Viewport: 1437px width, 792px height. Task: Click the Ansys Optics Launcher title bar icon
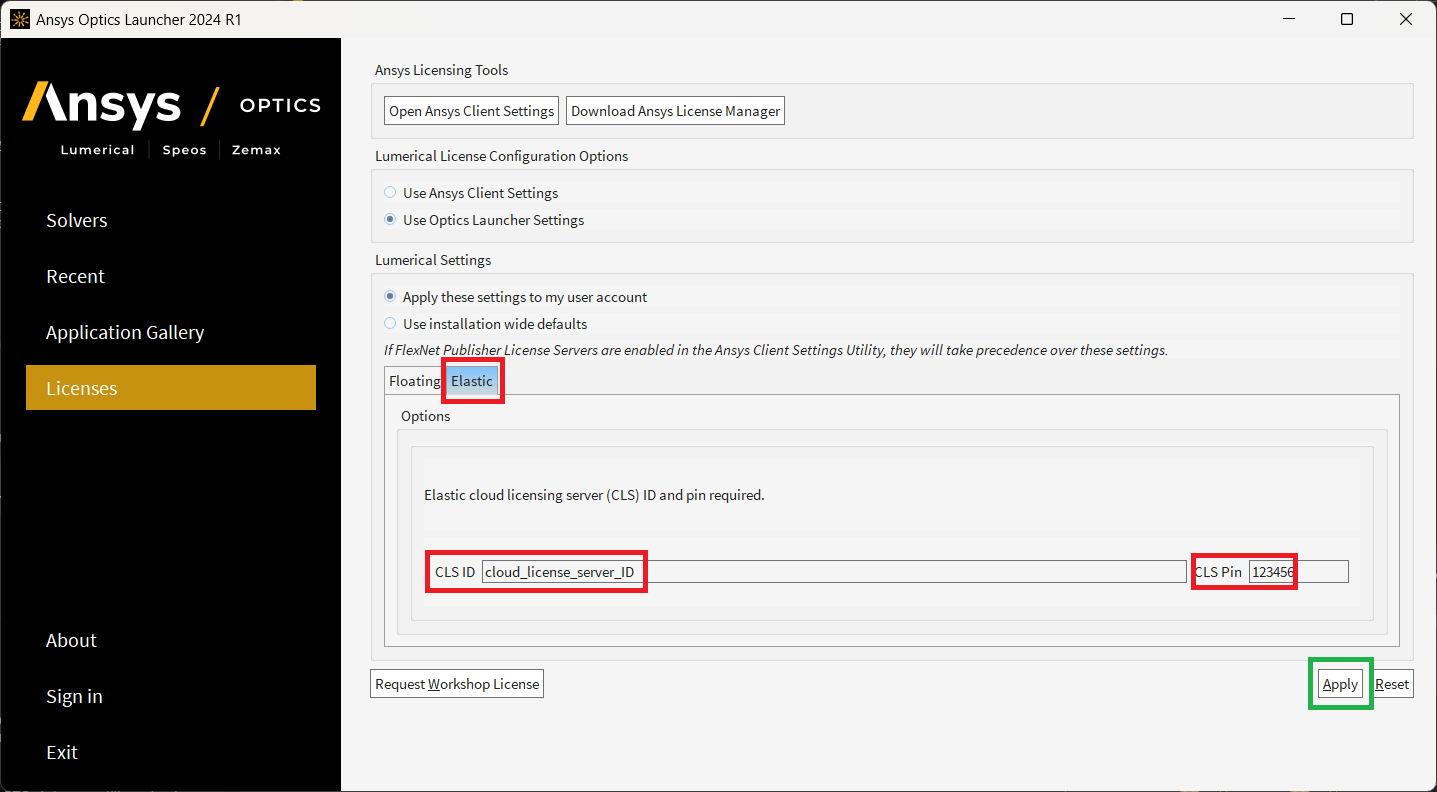tap(19, 19)
